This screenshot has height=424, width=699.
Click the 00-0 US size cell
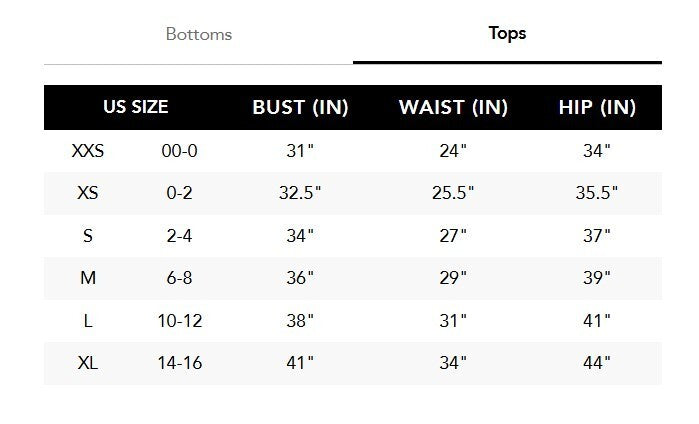pos(180,151)
